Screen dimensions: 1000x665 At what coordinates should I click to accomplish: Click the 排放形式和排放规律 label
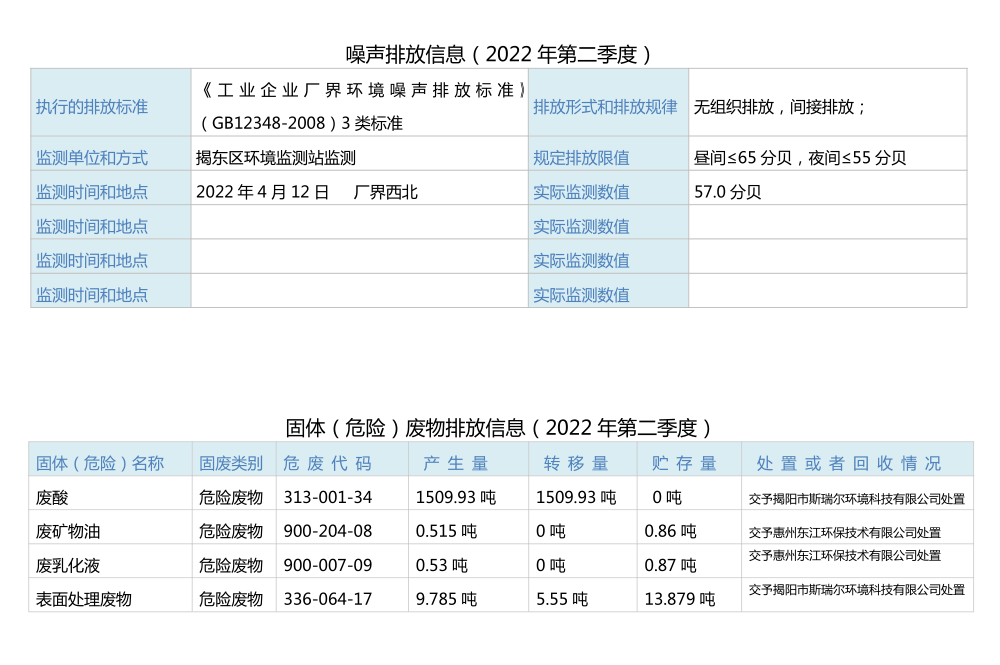(x=605, y=106)
